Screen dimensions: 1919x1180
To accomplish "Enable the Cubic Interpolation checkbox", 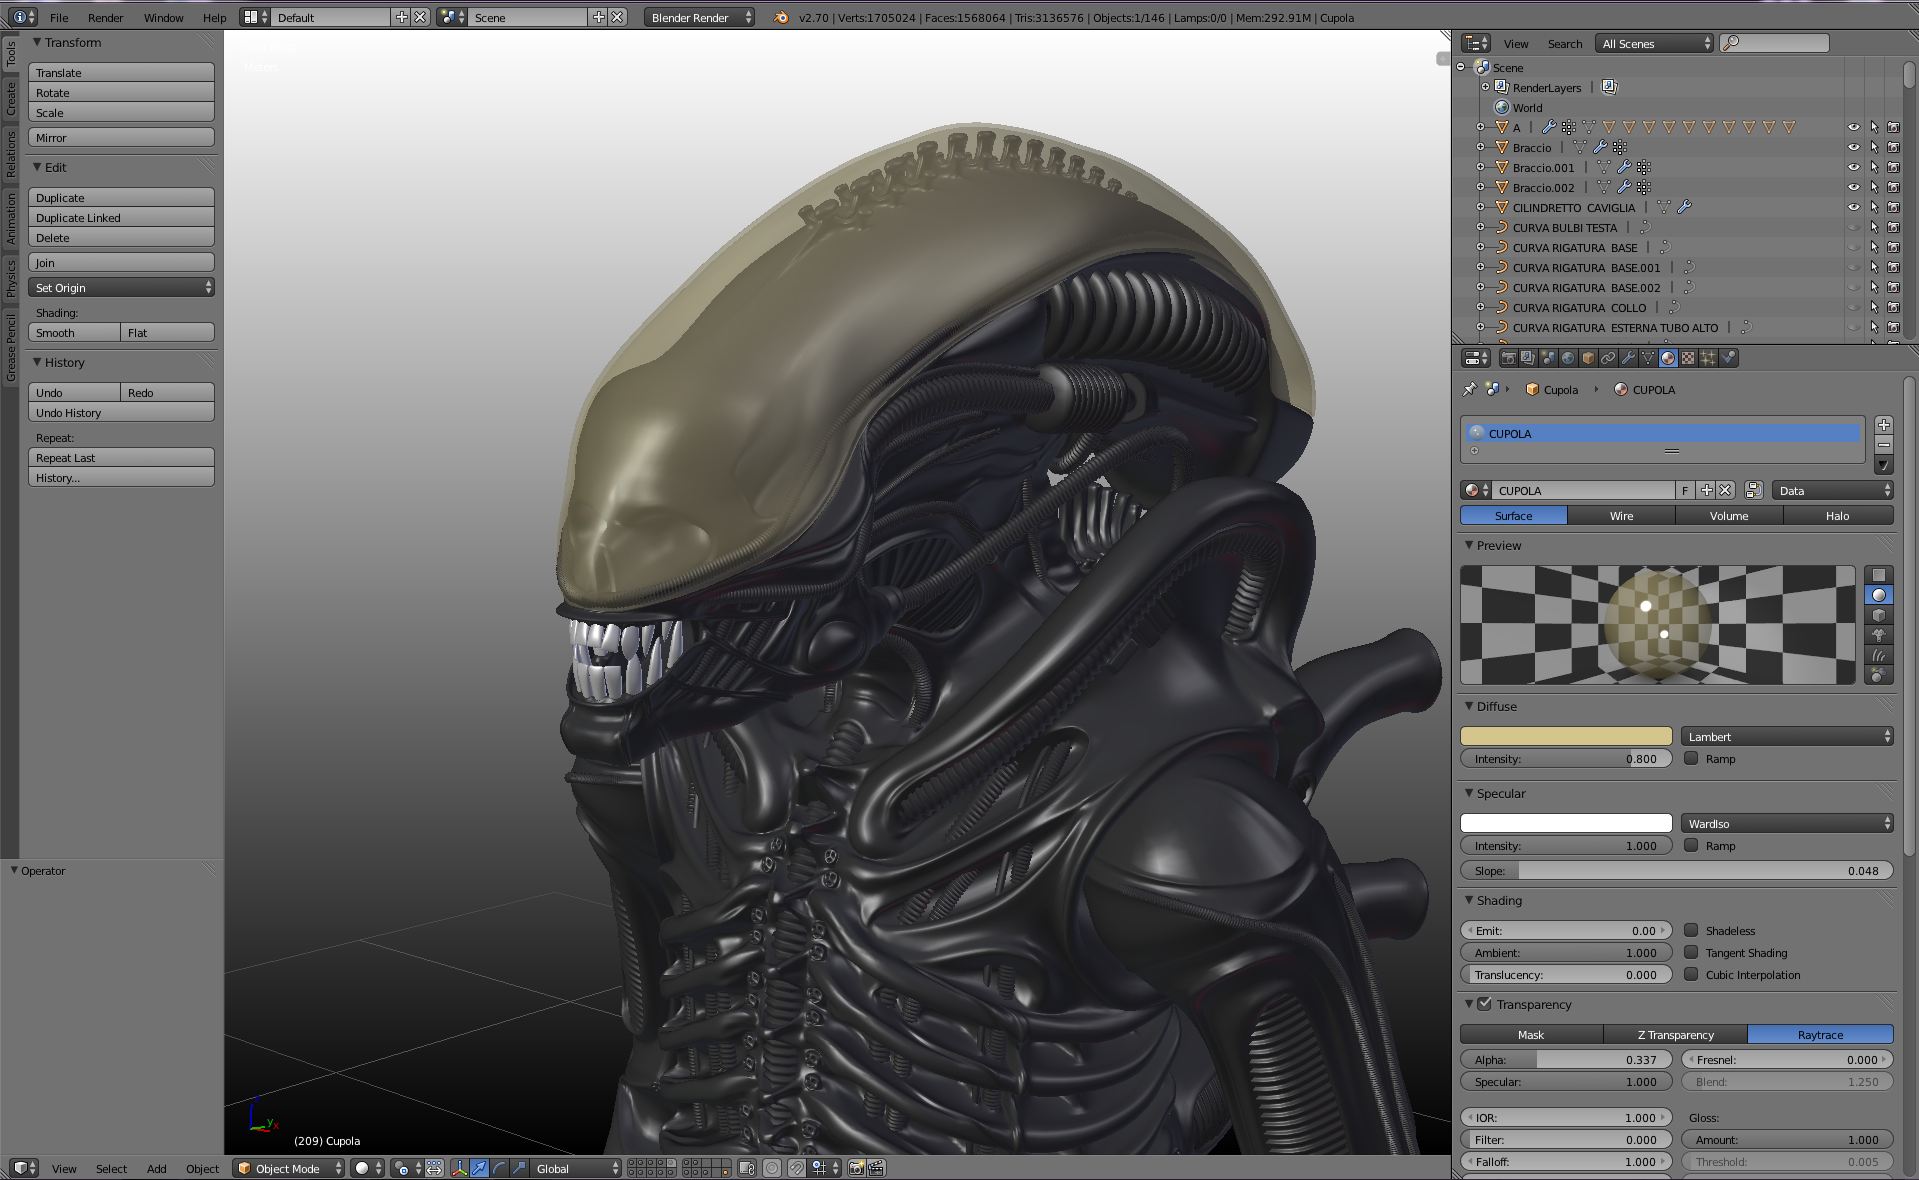I will (x=1691, y=974).
